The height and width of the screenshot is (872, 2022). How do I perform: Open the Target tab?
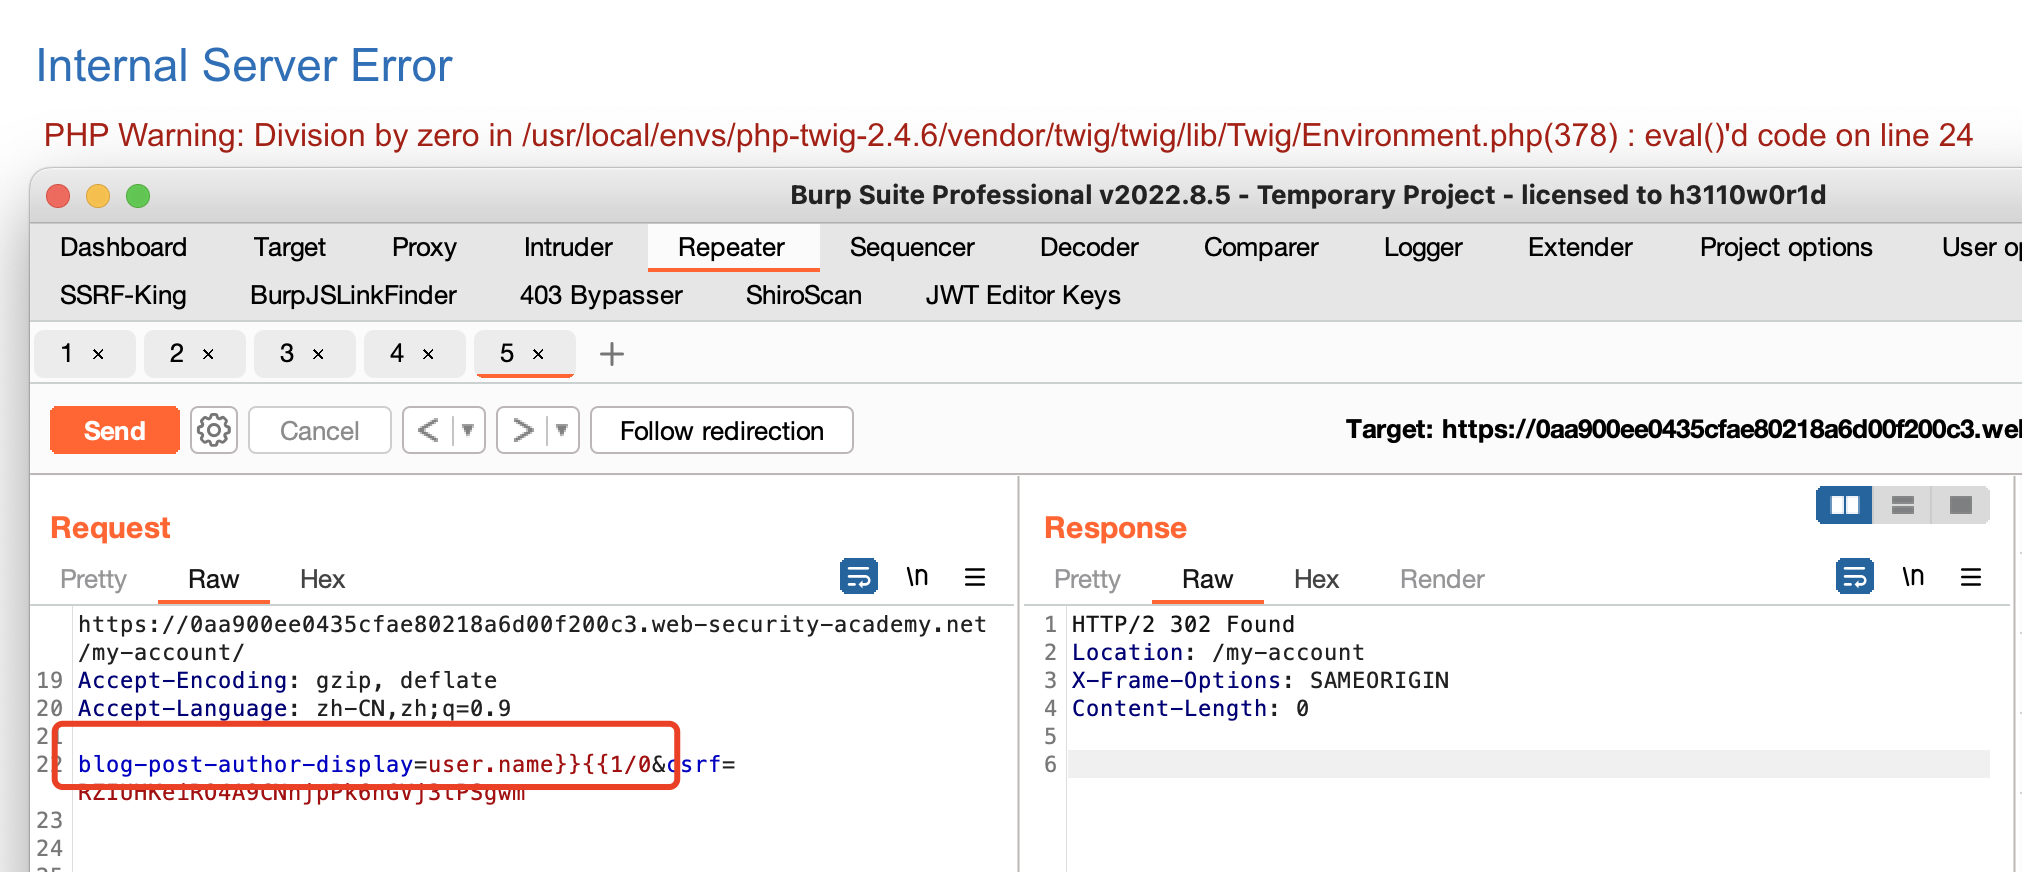point(290,247)
